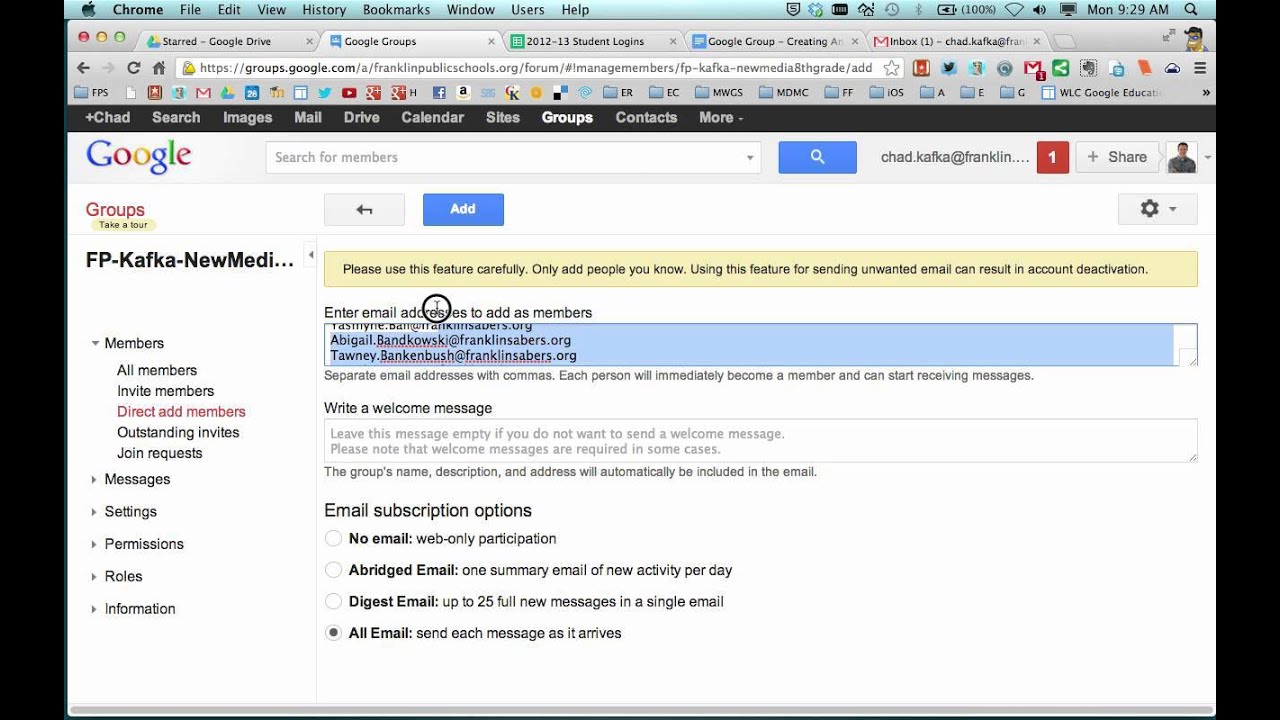Viewport: 1280px width, 720px height.
Task: Reload the current page
Action: [x=133, y=68]
